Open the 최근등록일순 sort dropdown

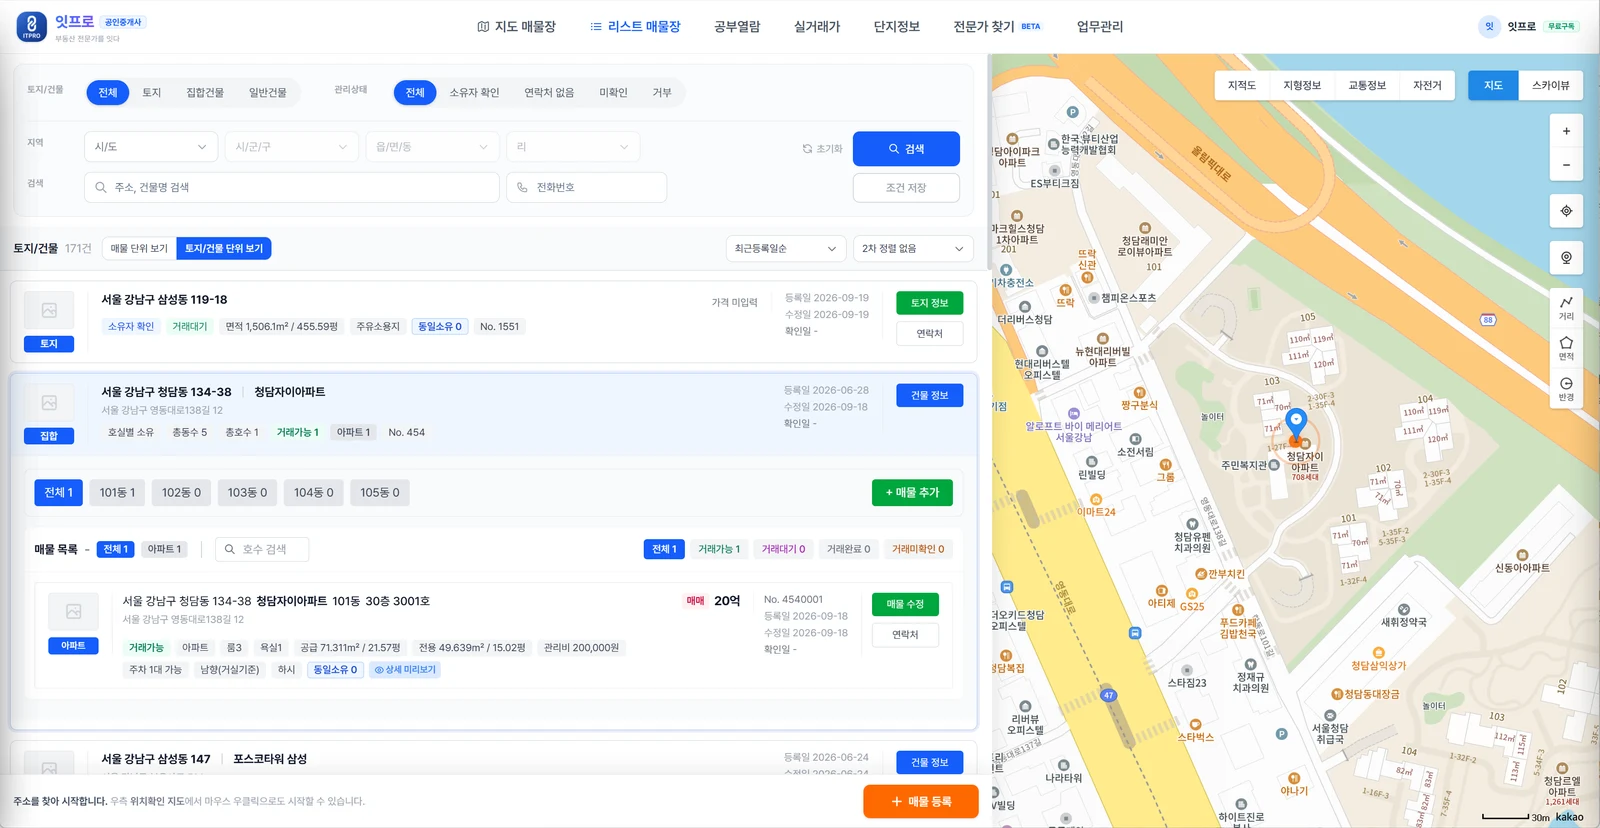tap(786, 249)
